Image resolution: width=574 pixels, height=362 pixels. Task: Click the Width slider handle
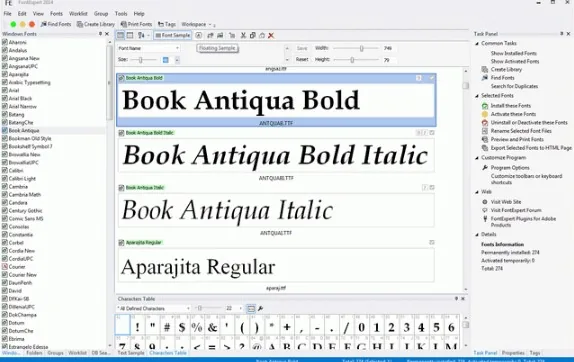[362, 48]
